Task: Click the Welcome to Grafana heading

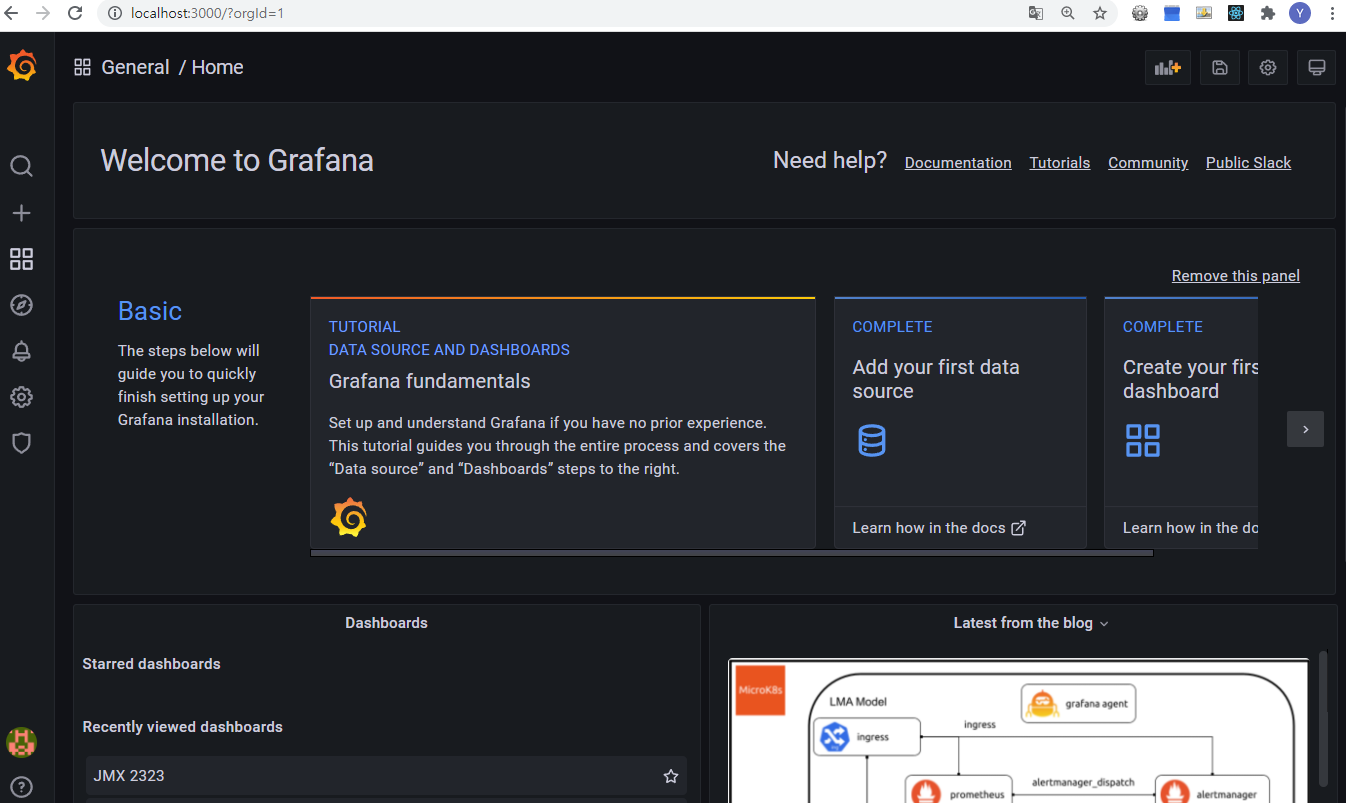Action: 237,160
